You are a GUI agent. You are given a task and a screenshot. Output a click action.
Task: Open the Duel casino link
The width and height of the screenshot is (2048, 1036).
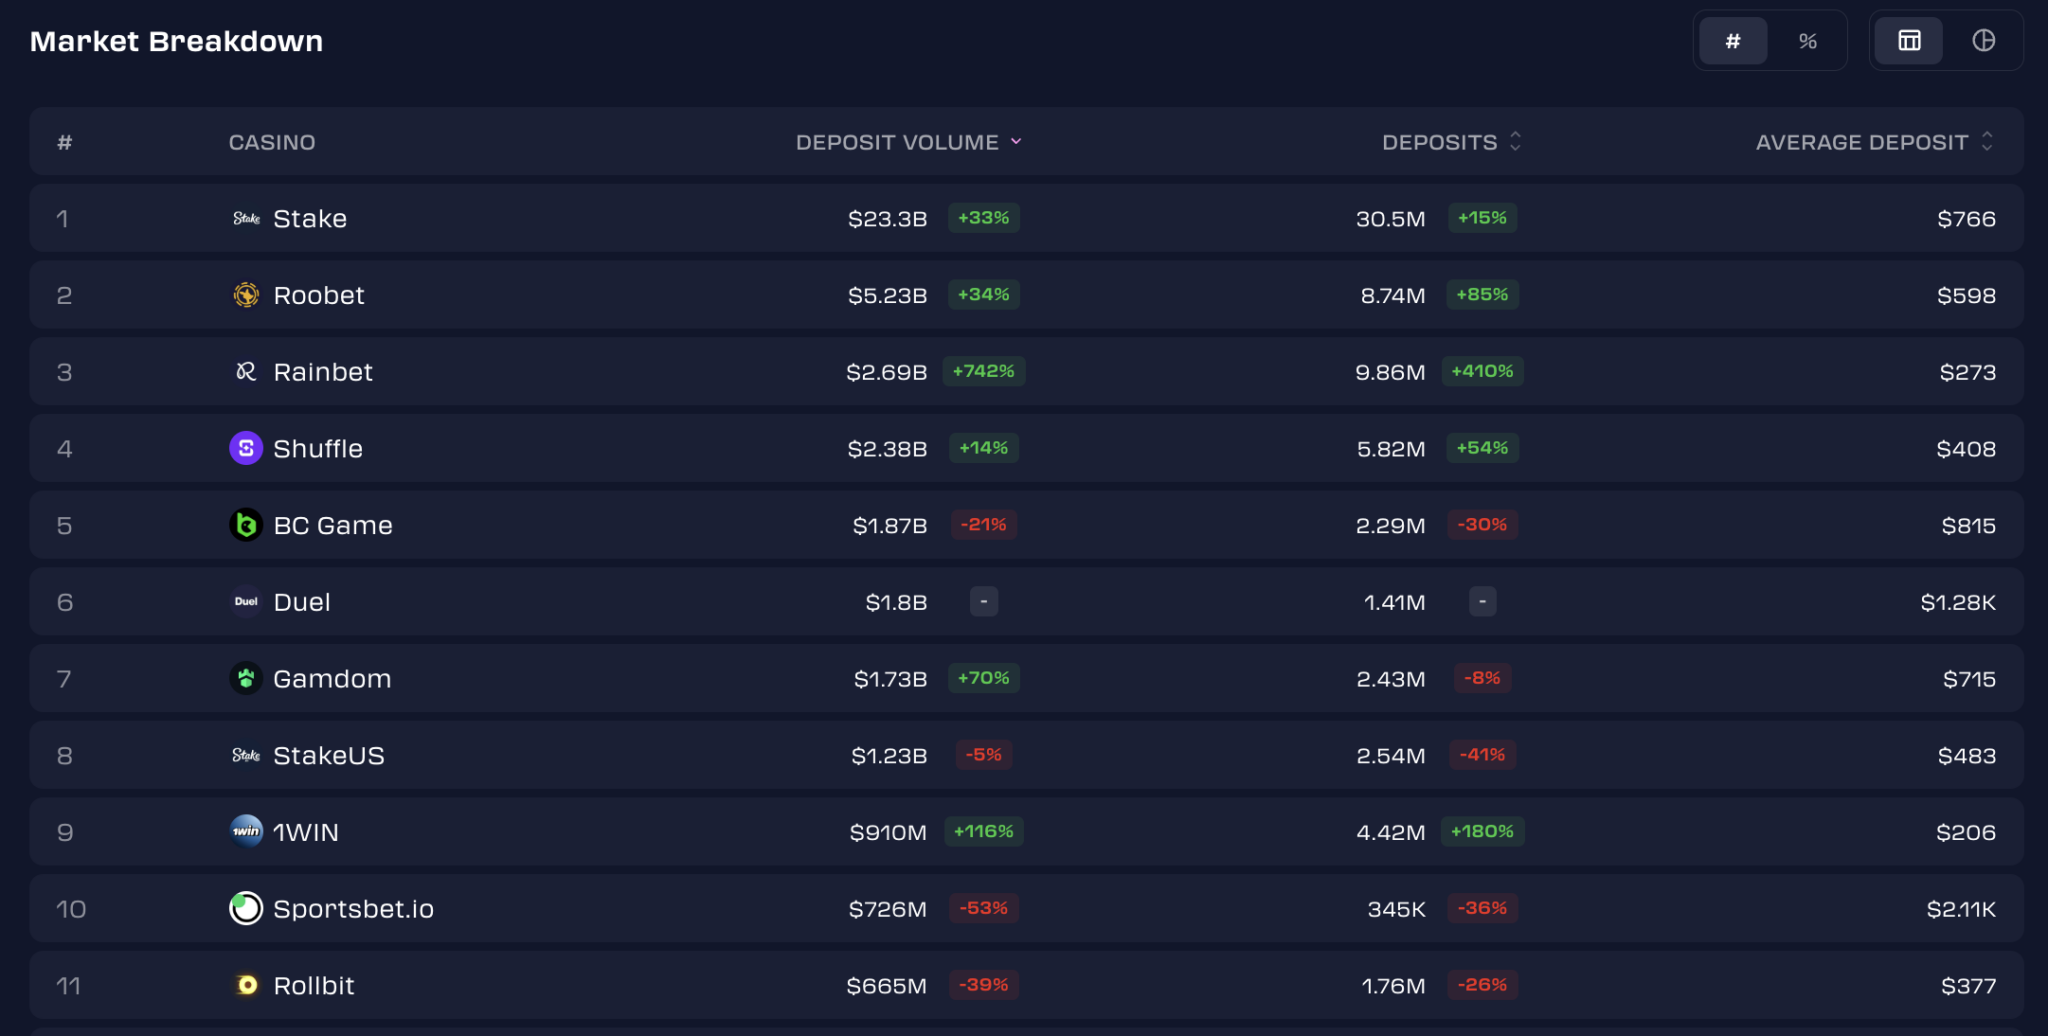pyautogui.click(x=302, y=602)
